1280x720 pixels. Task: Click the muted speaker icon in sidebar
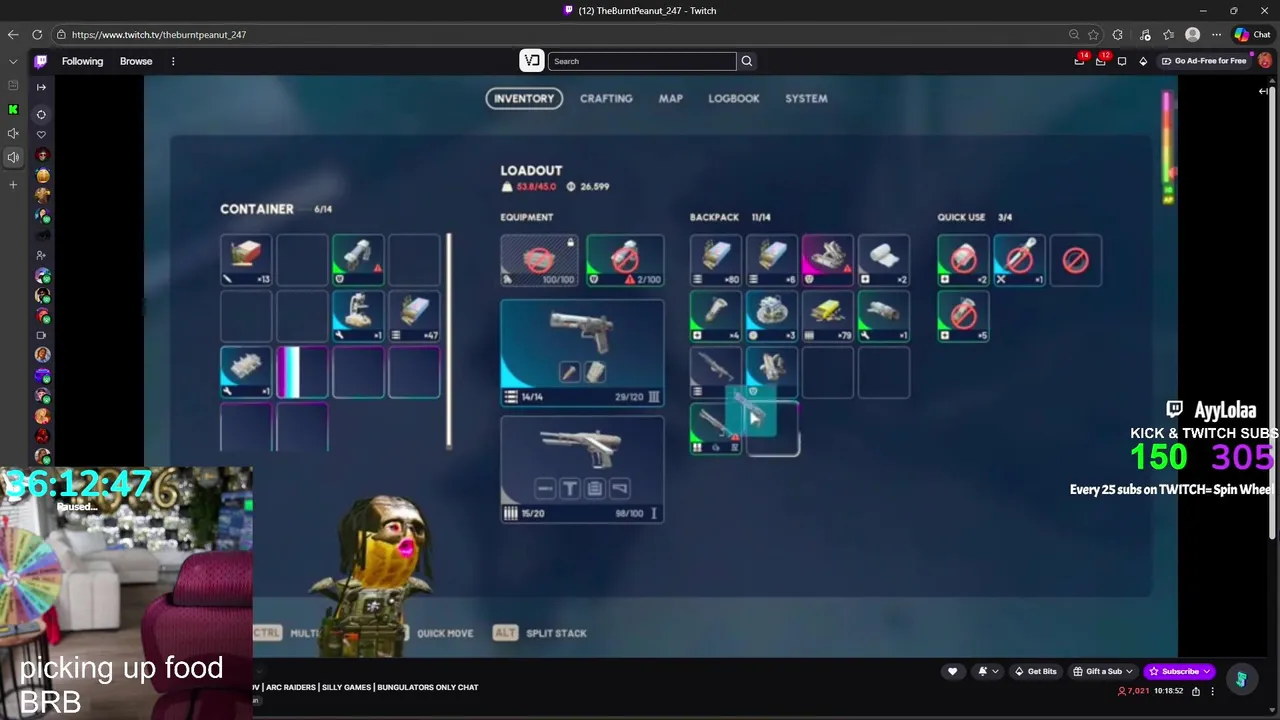(13, 133)
